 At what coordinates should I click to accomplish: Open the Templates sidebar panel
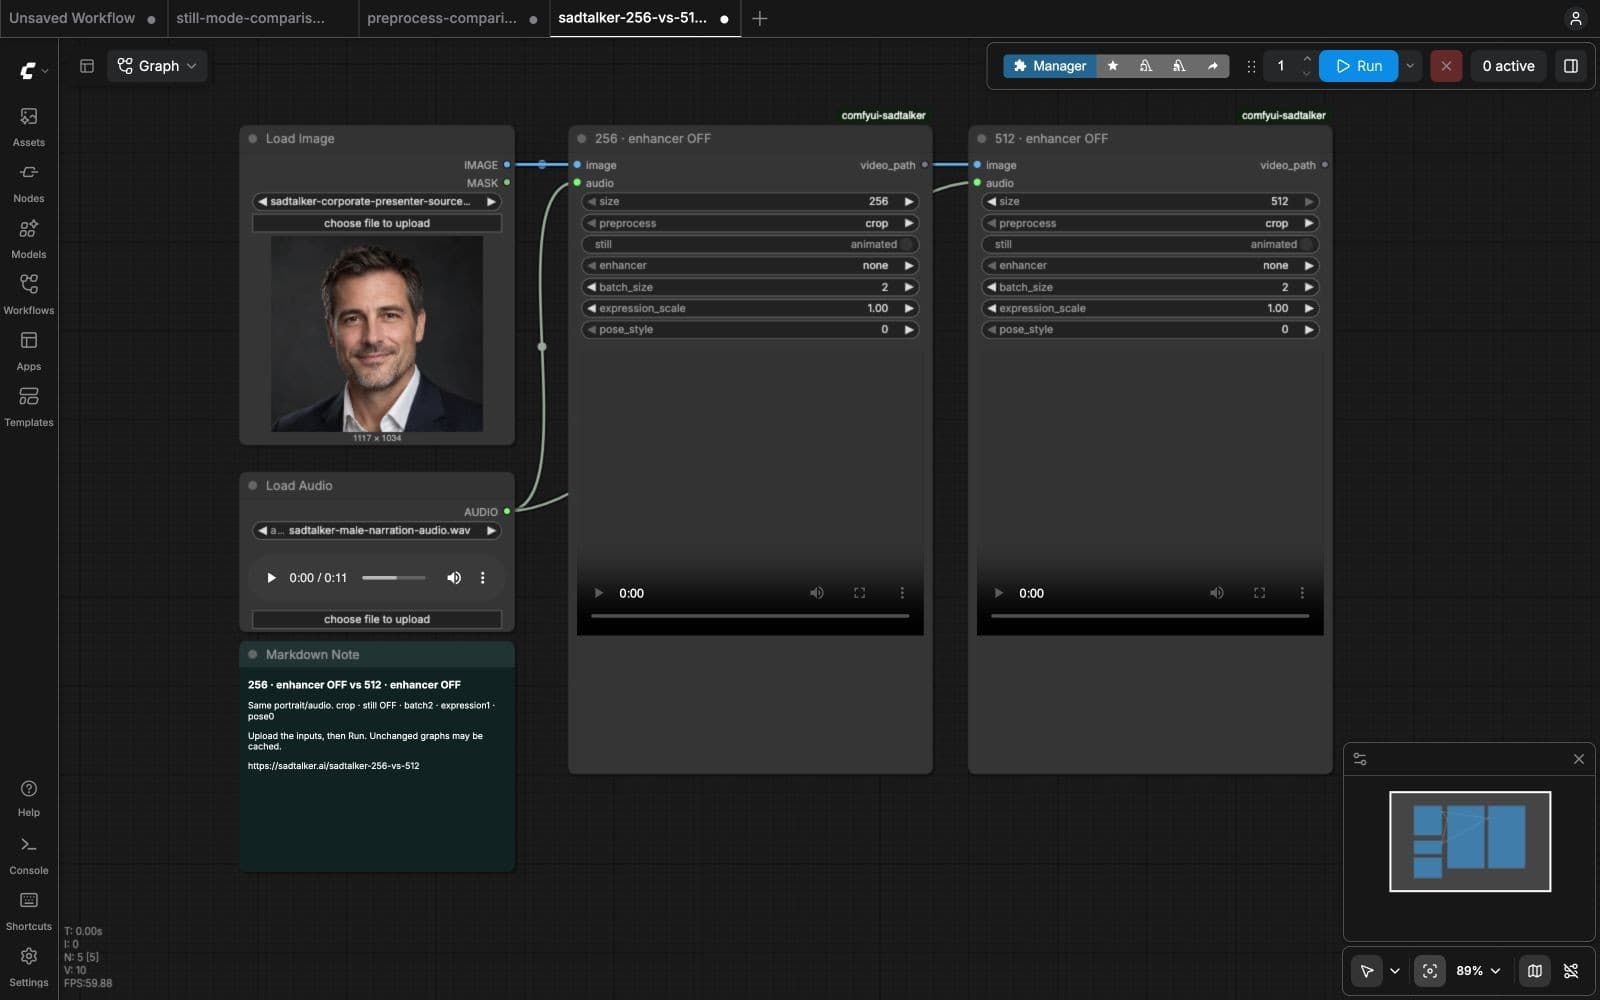(28, 407)
